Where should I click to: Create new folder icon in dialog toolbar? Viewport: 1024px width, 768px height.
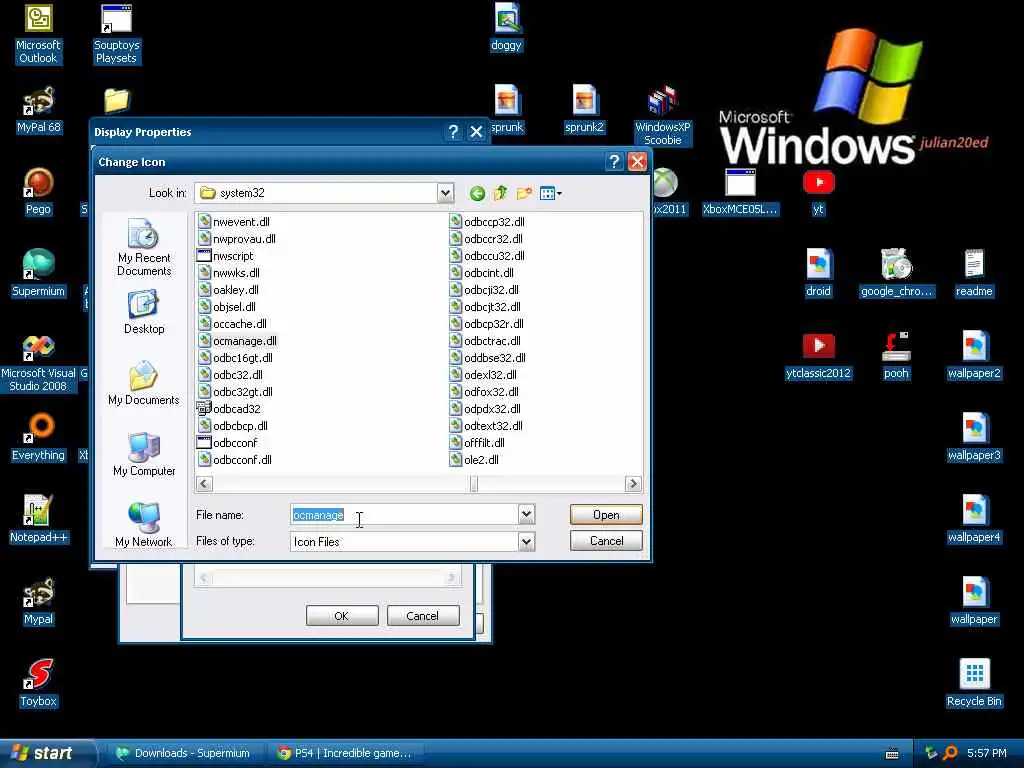pos(524,193)
